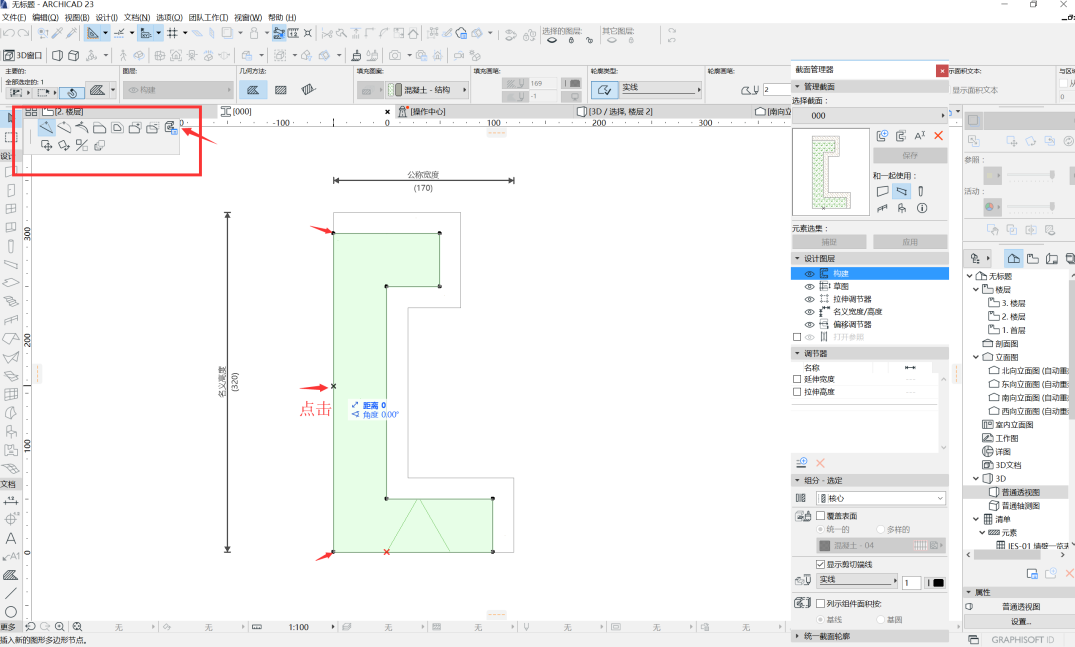
Task: Hide the 拉伸调节器 layer
Action: [x=809, y=300]
